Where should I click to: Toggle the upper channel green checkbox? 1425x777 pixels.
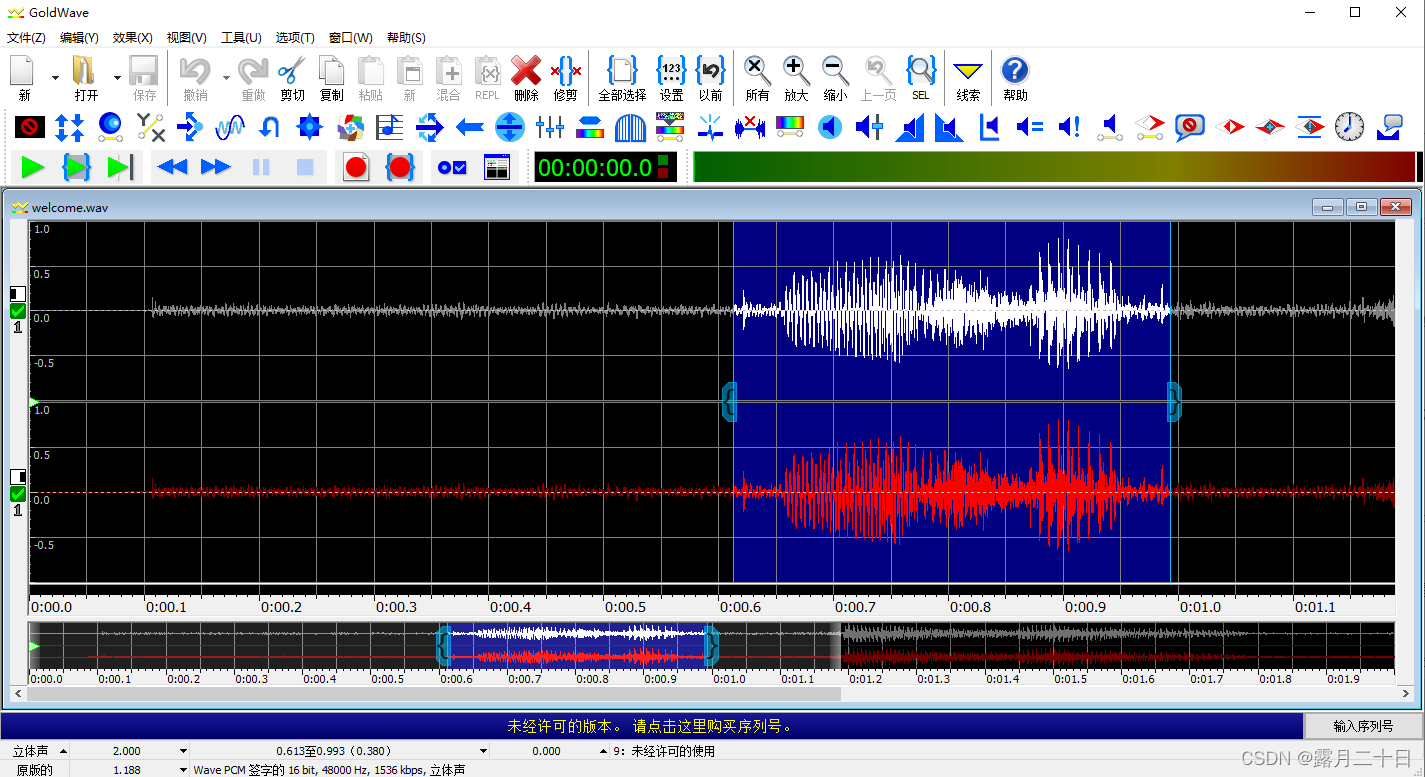coord(18,311)
